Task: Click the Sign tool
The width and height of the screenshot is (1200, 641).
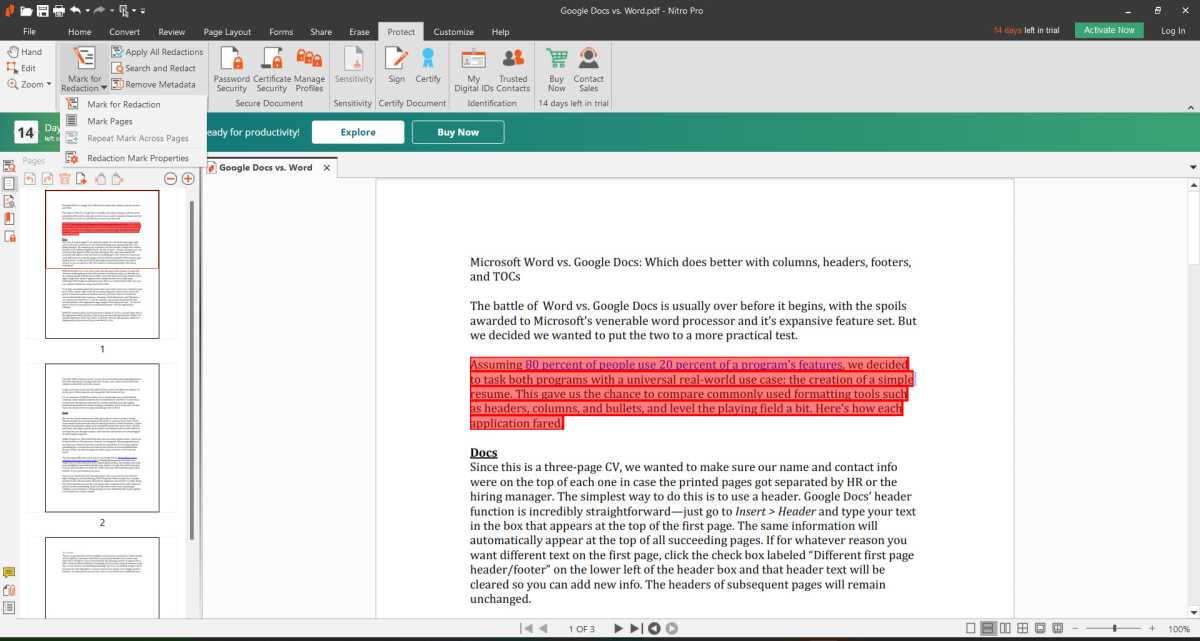Action: coord(397,66)
